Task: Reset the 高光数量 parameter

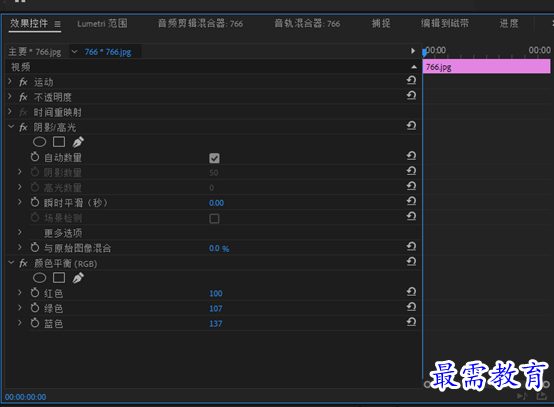Action: (x=411, y=186)
